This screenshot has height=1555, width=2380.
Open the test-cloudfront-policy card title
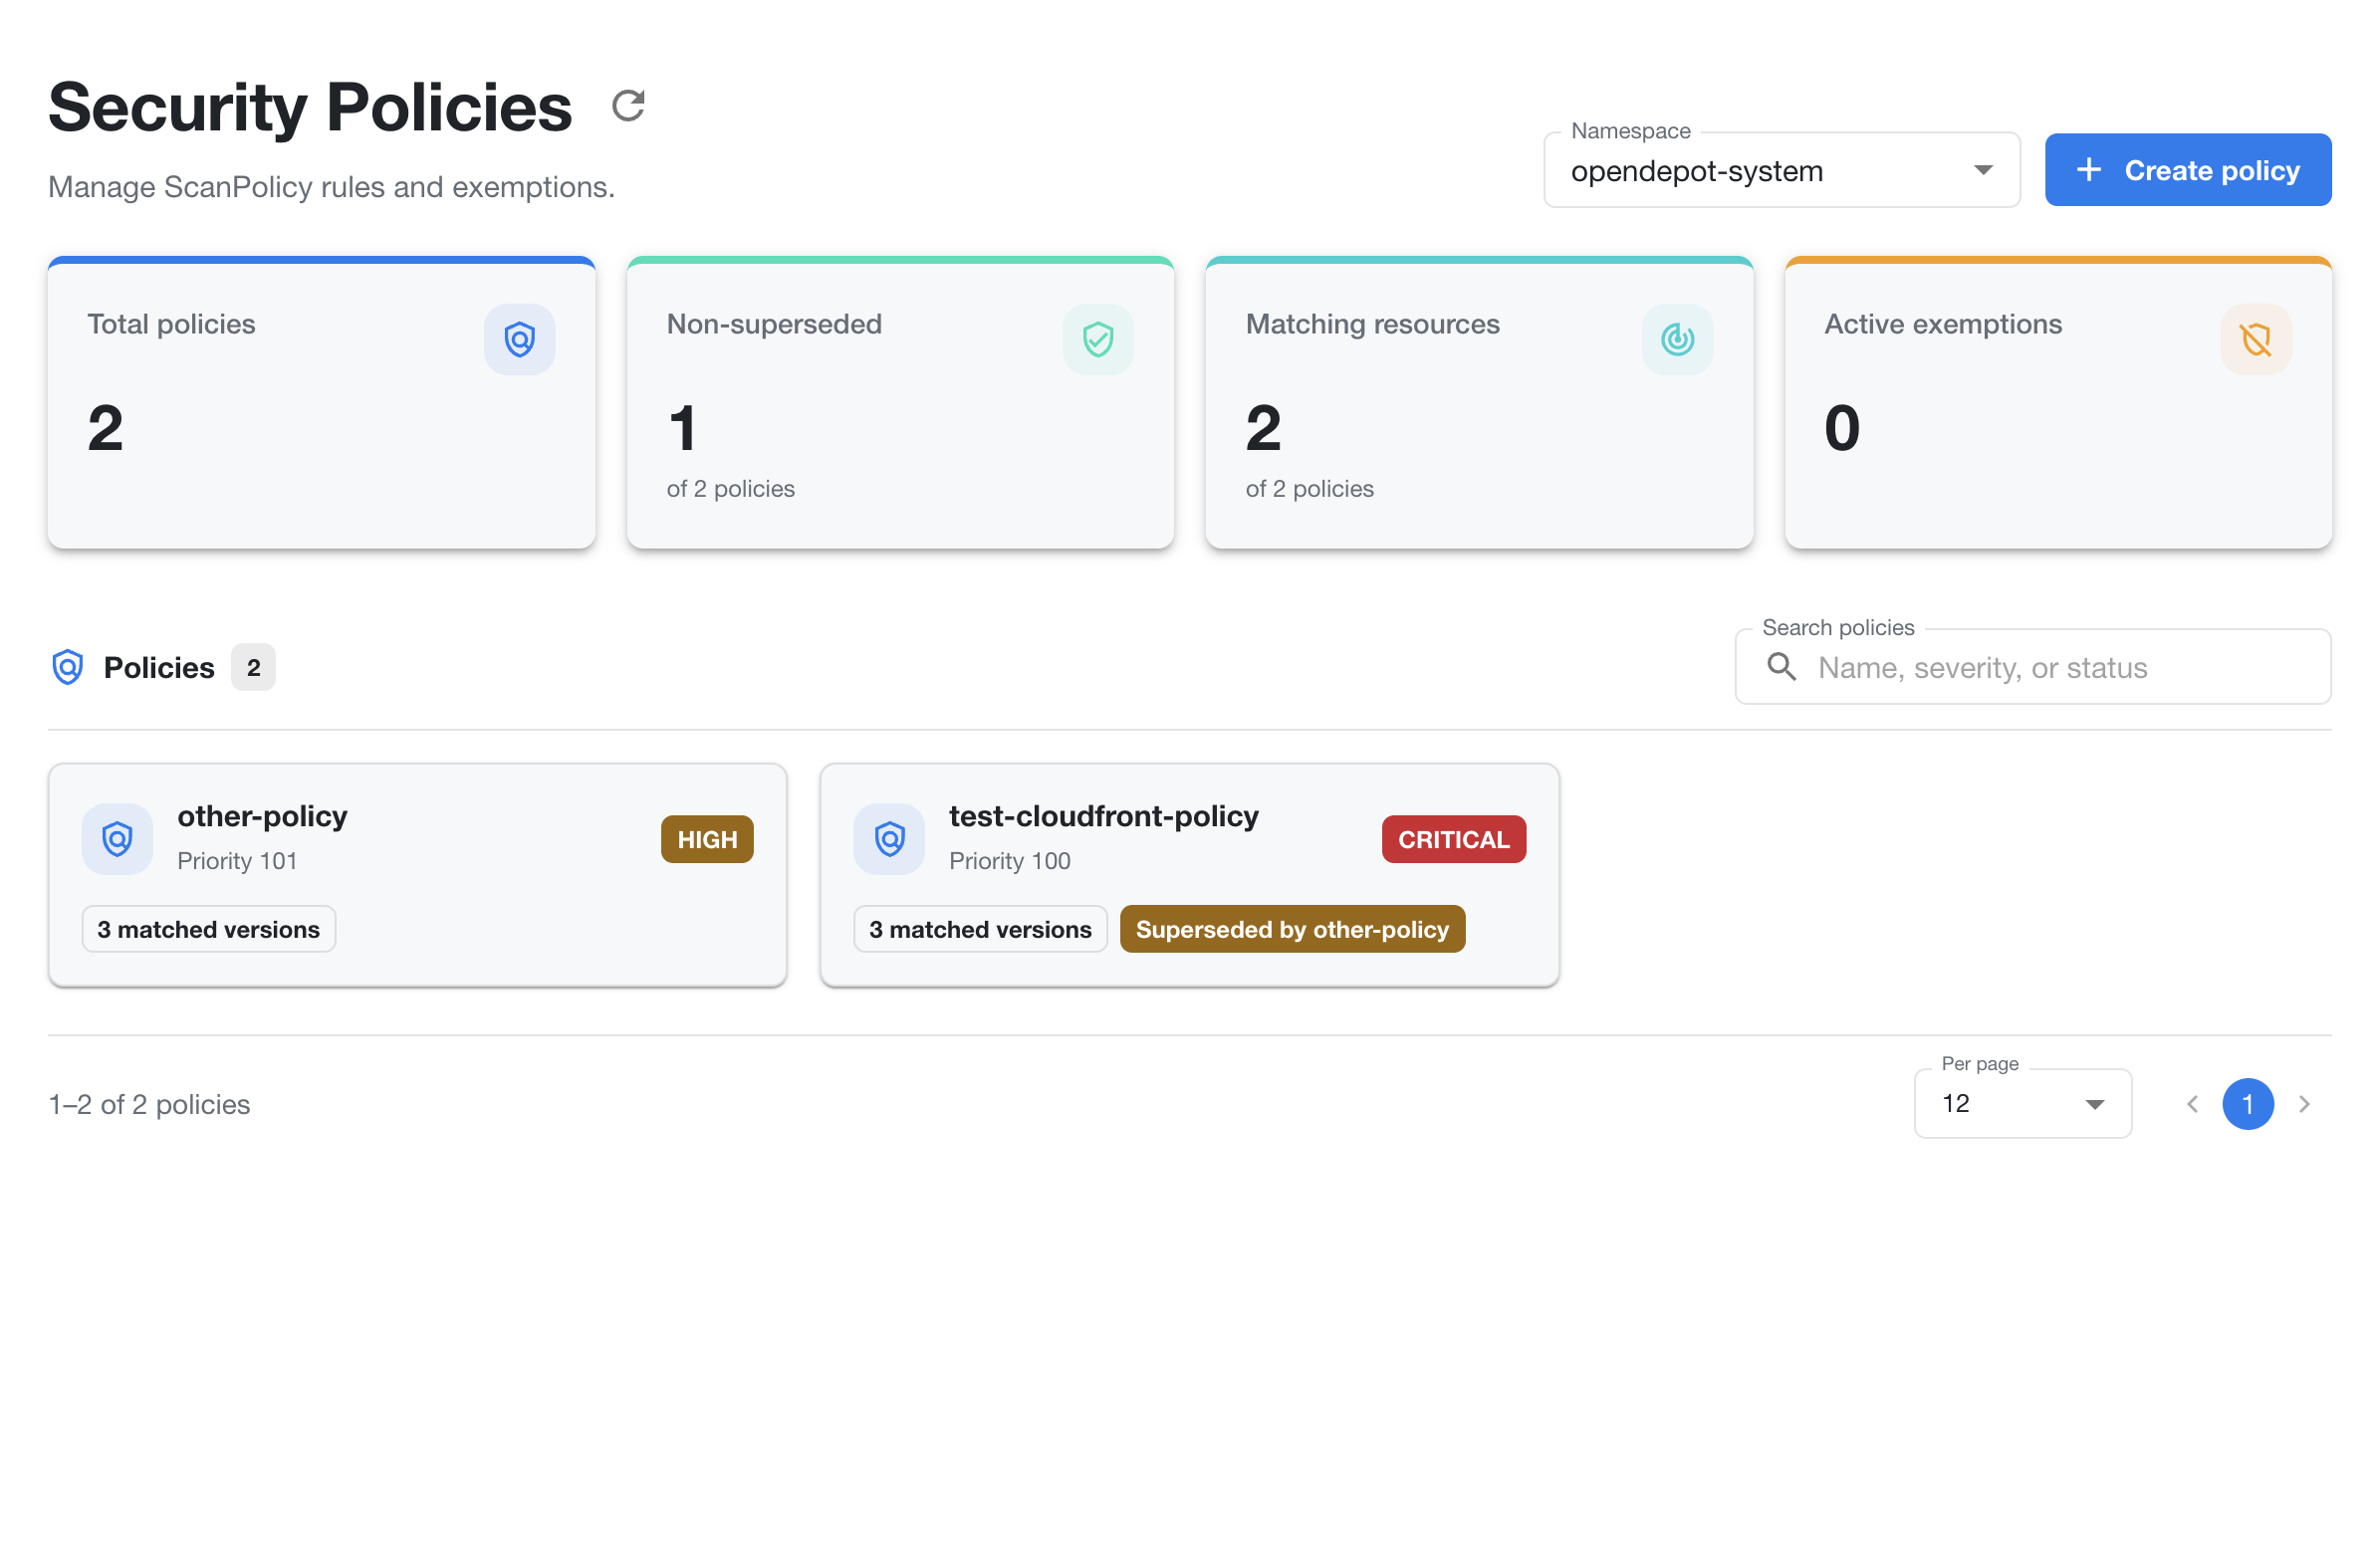[1104, 817]
